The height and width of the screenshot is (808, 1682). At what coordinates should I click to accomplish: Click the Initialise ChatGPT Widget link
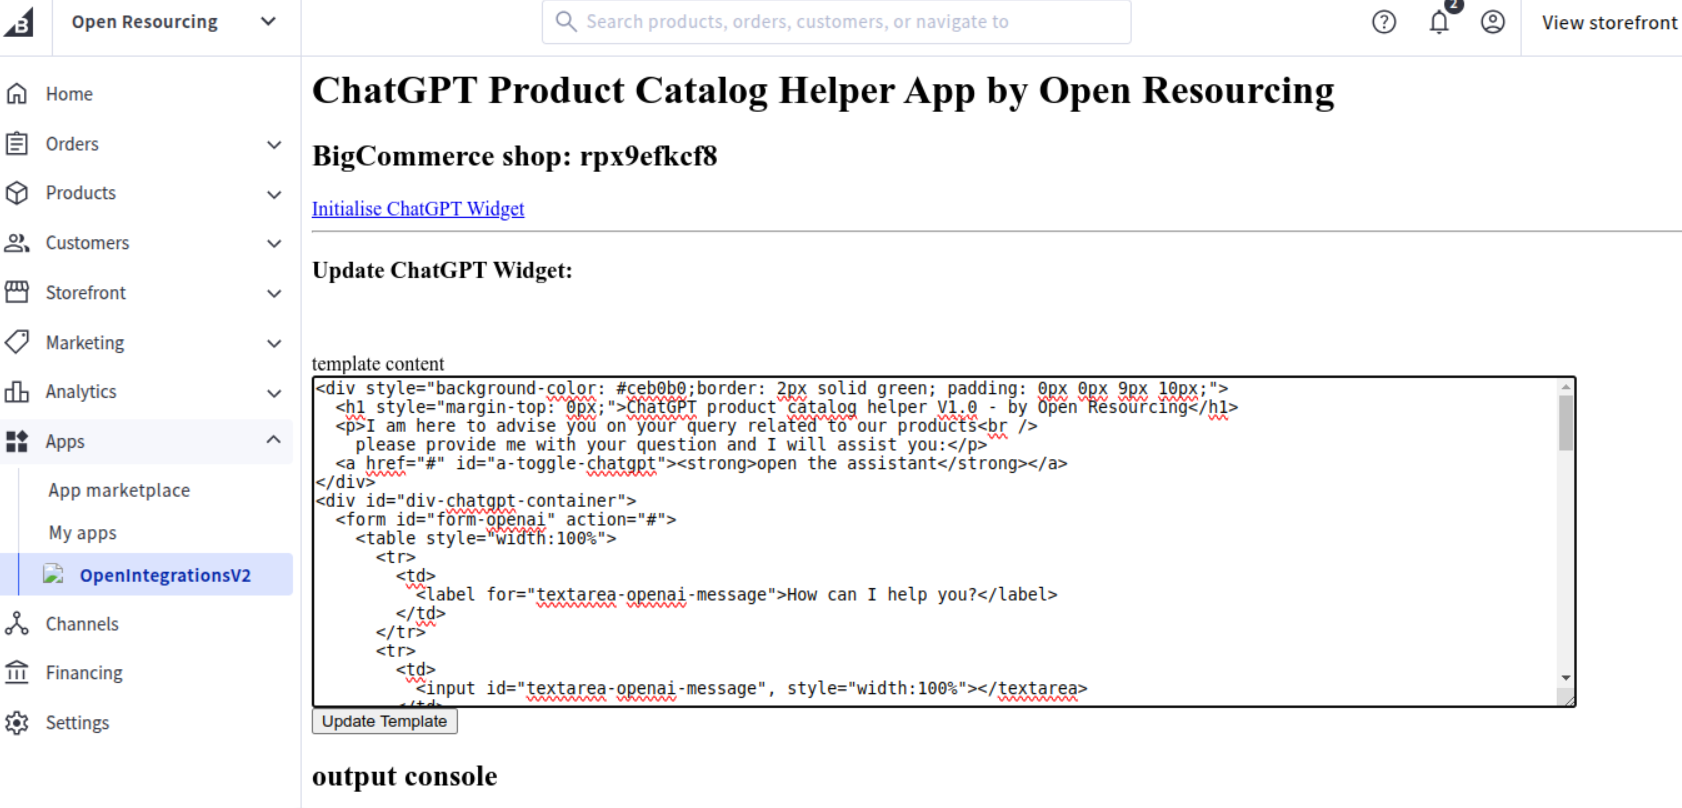(x=418, y=209)
